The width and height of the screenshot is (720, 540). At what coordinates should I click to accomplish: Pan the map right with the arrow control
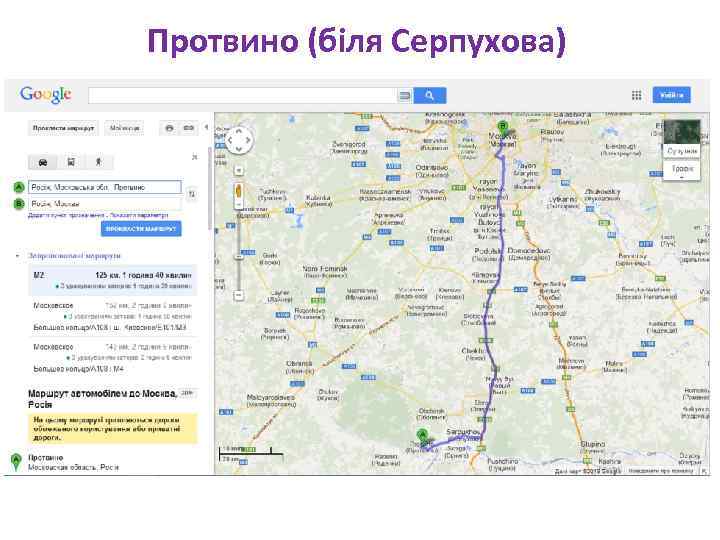point(248,140)
